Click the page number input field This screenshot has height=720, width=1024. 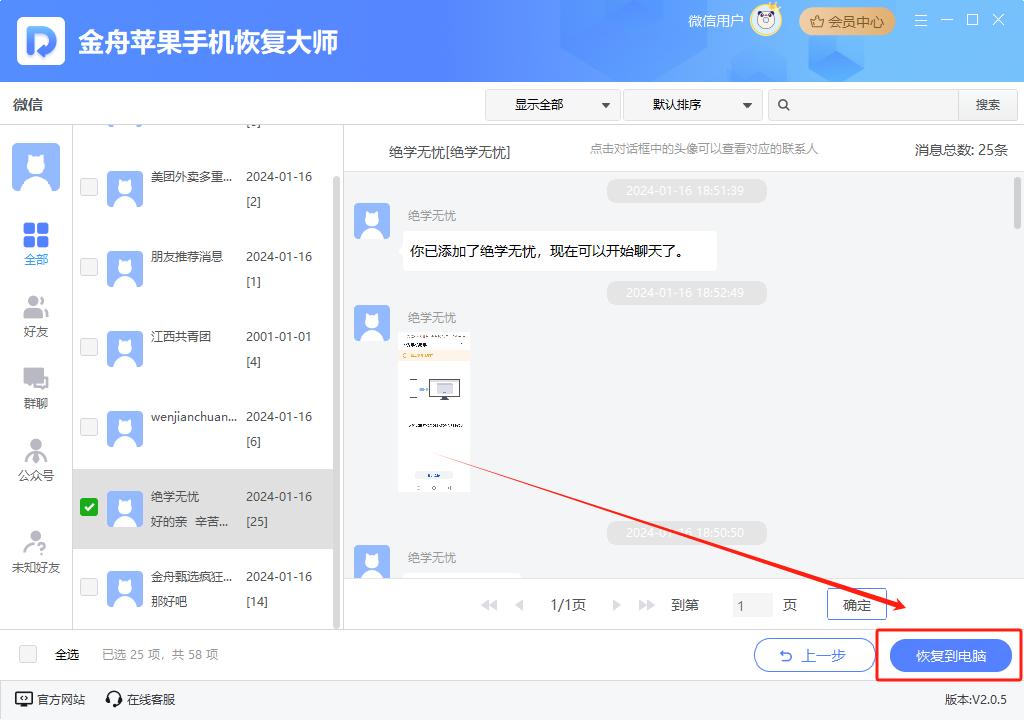click(x=751, y=604)
